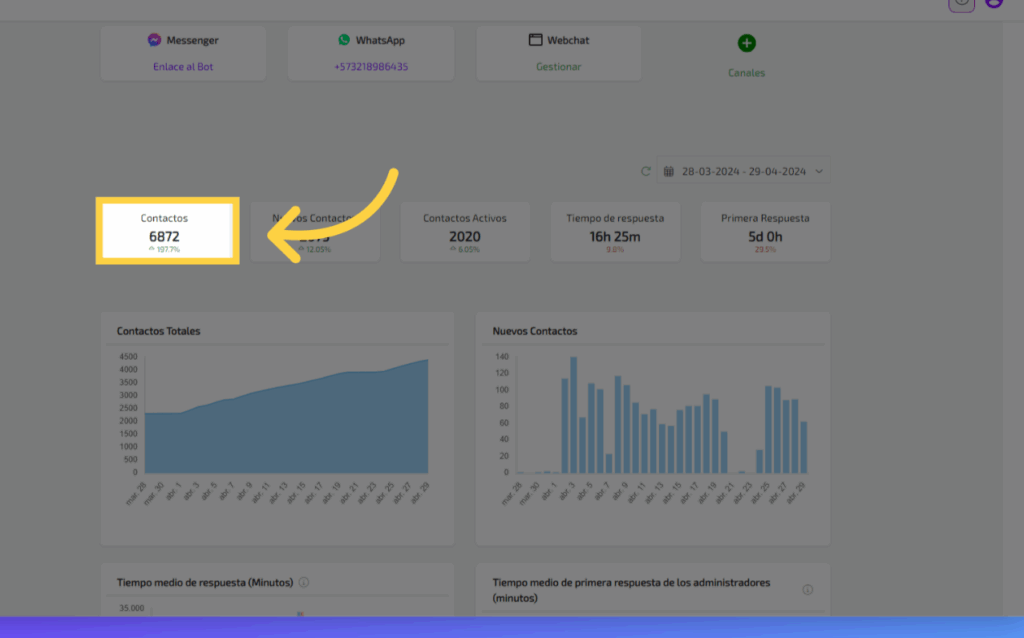
Task: Select the highlighted Contactos 6872 card
Action: pos(165,231)
